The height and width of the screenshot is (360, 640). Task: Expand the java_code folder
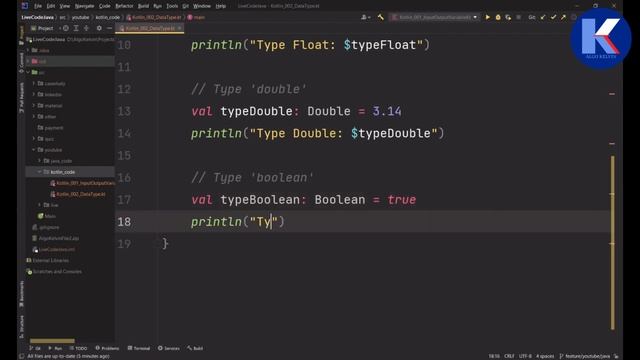(x=40, y=161)
